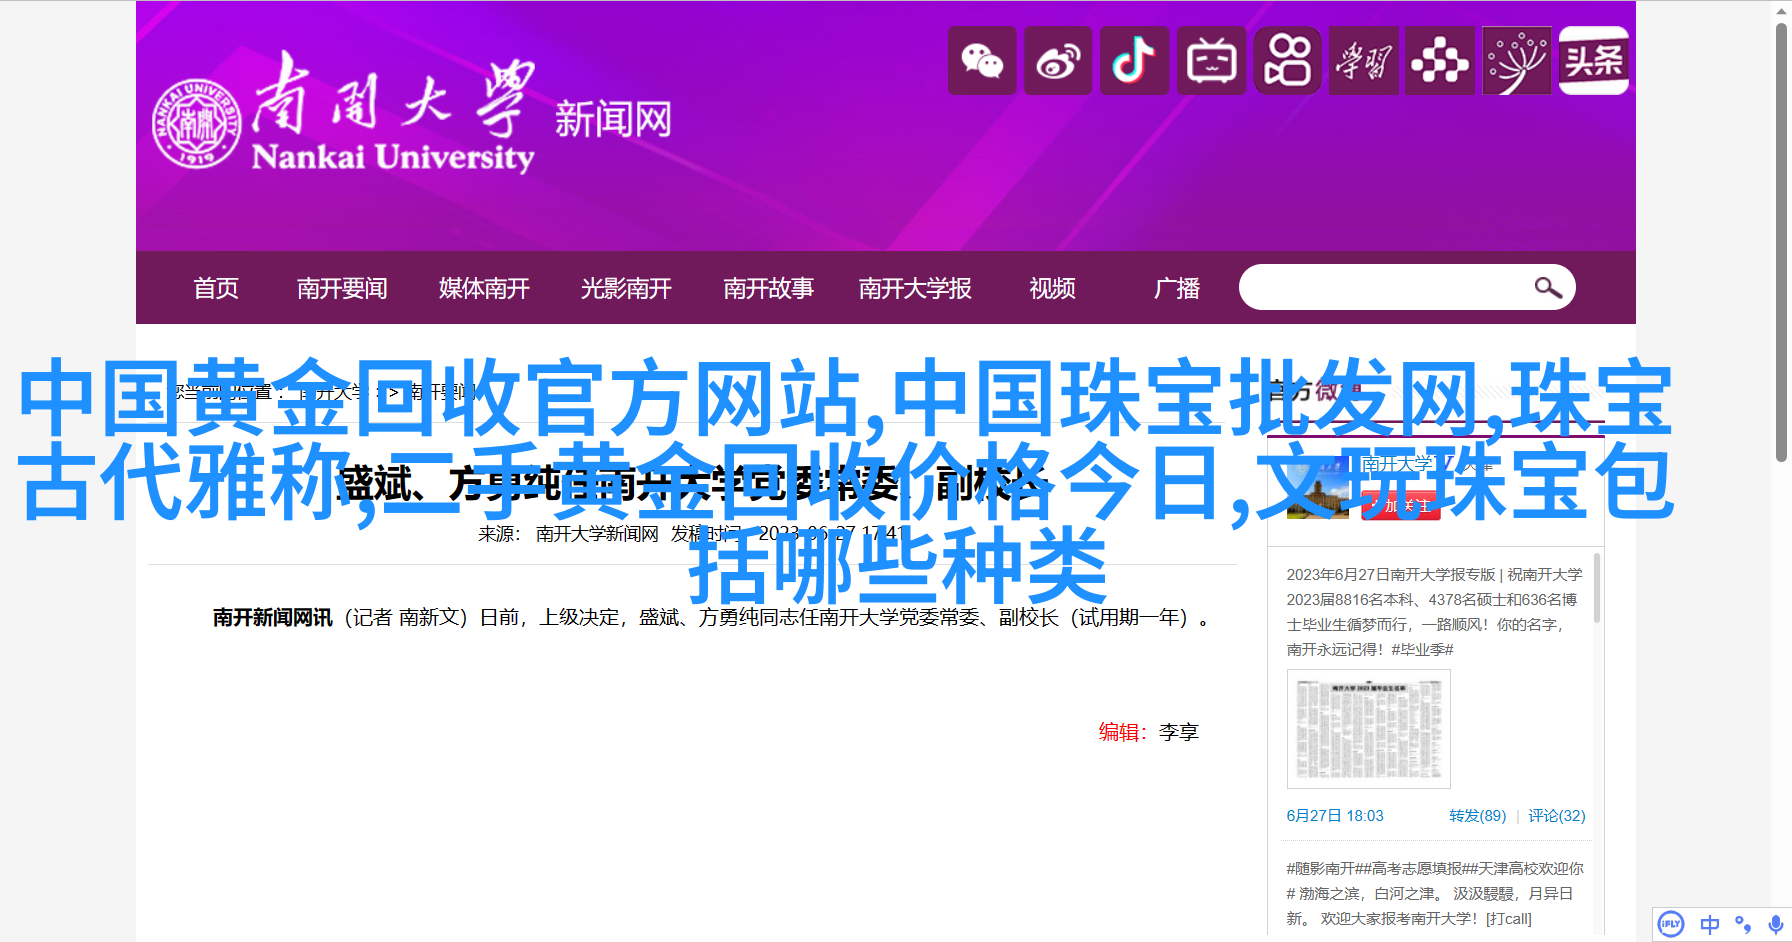Open the Kuaishou camera icon
This screenshot has height=942, width=1792.
1287,61
